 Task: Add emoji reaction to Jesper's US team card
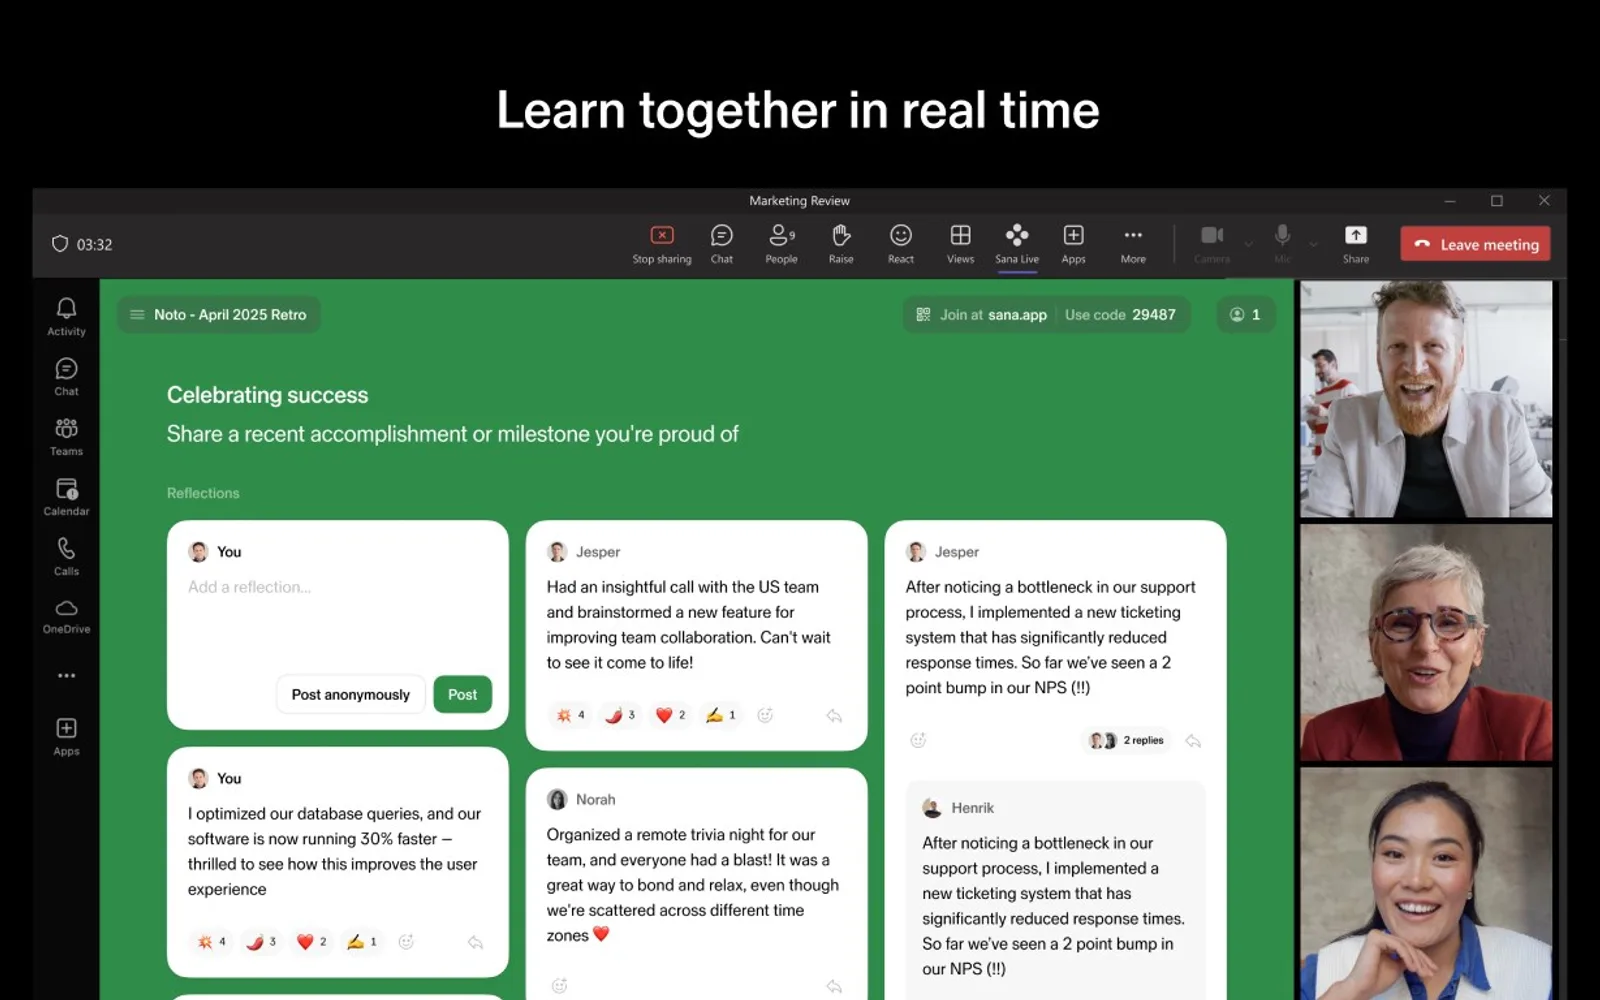pyautogui.click(x=765, y=715)
